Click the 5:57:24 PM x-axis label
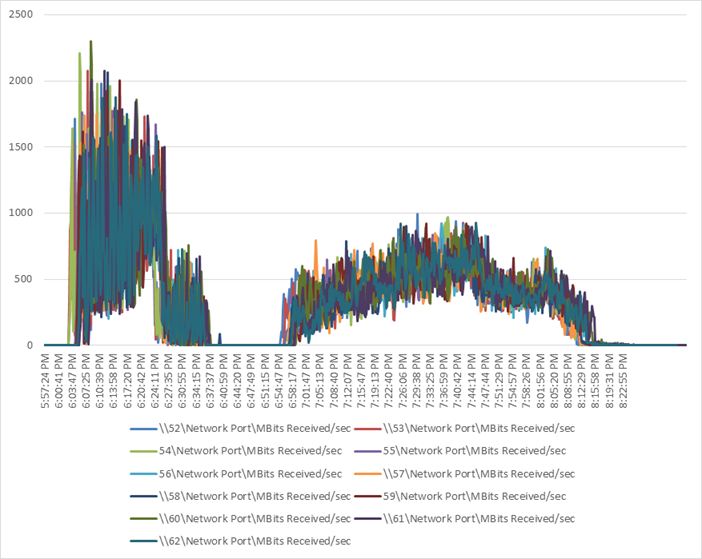Viewport: 702px width, 559px height. click(45, 381)
